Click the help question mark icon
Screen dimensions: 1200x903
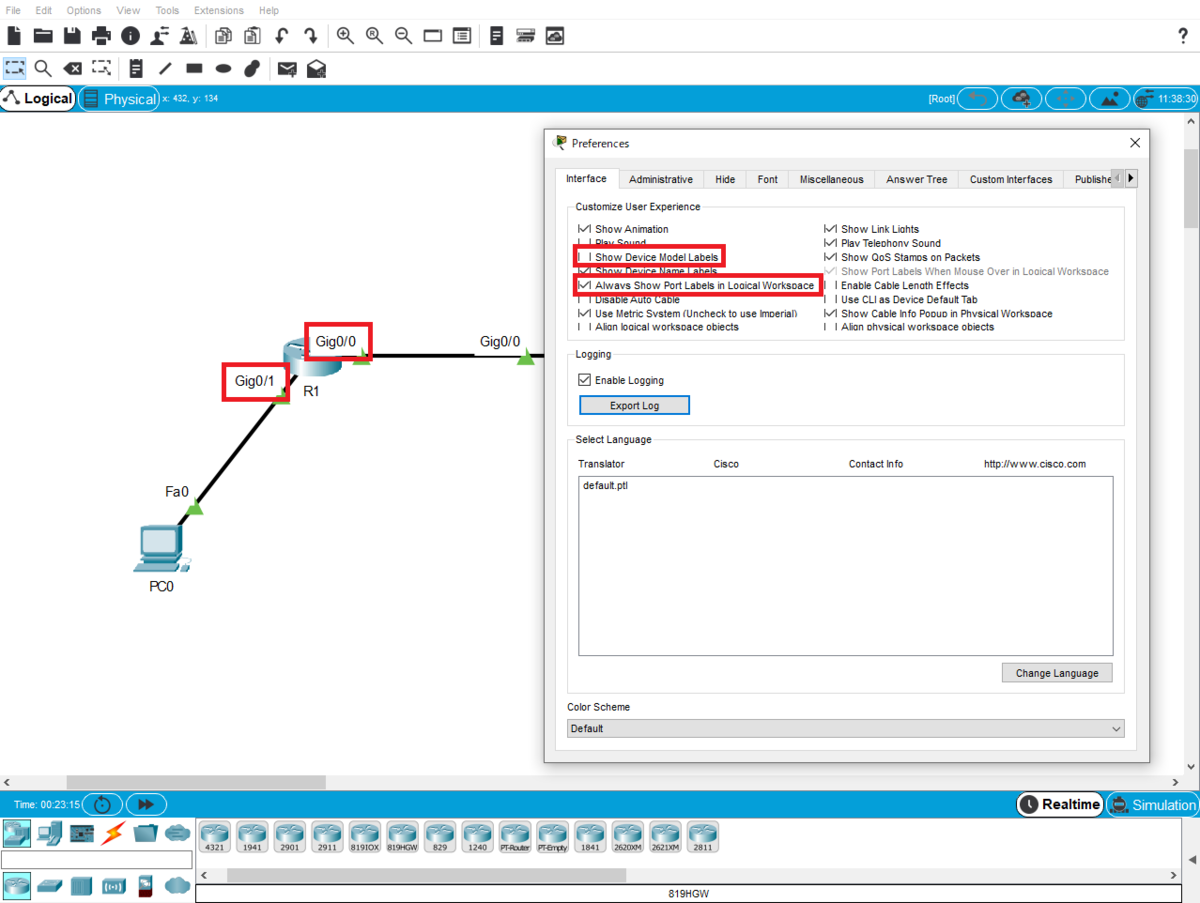point(1183,36)
